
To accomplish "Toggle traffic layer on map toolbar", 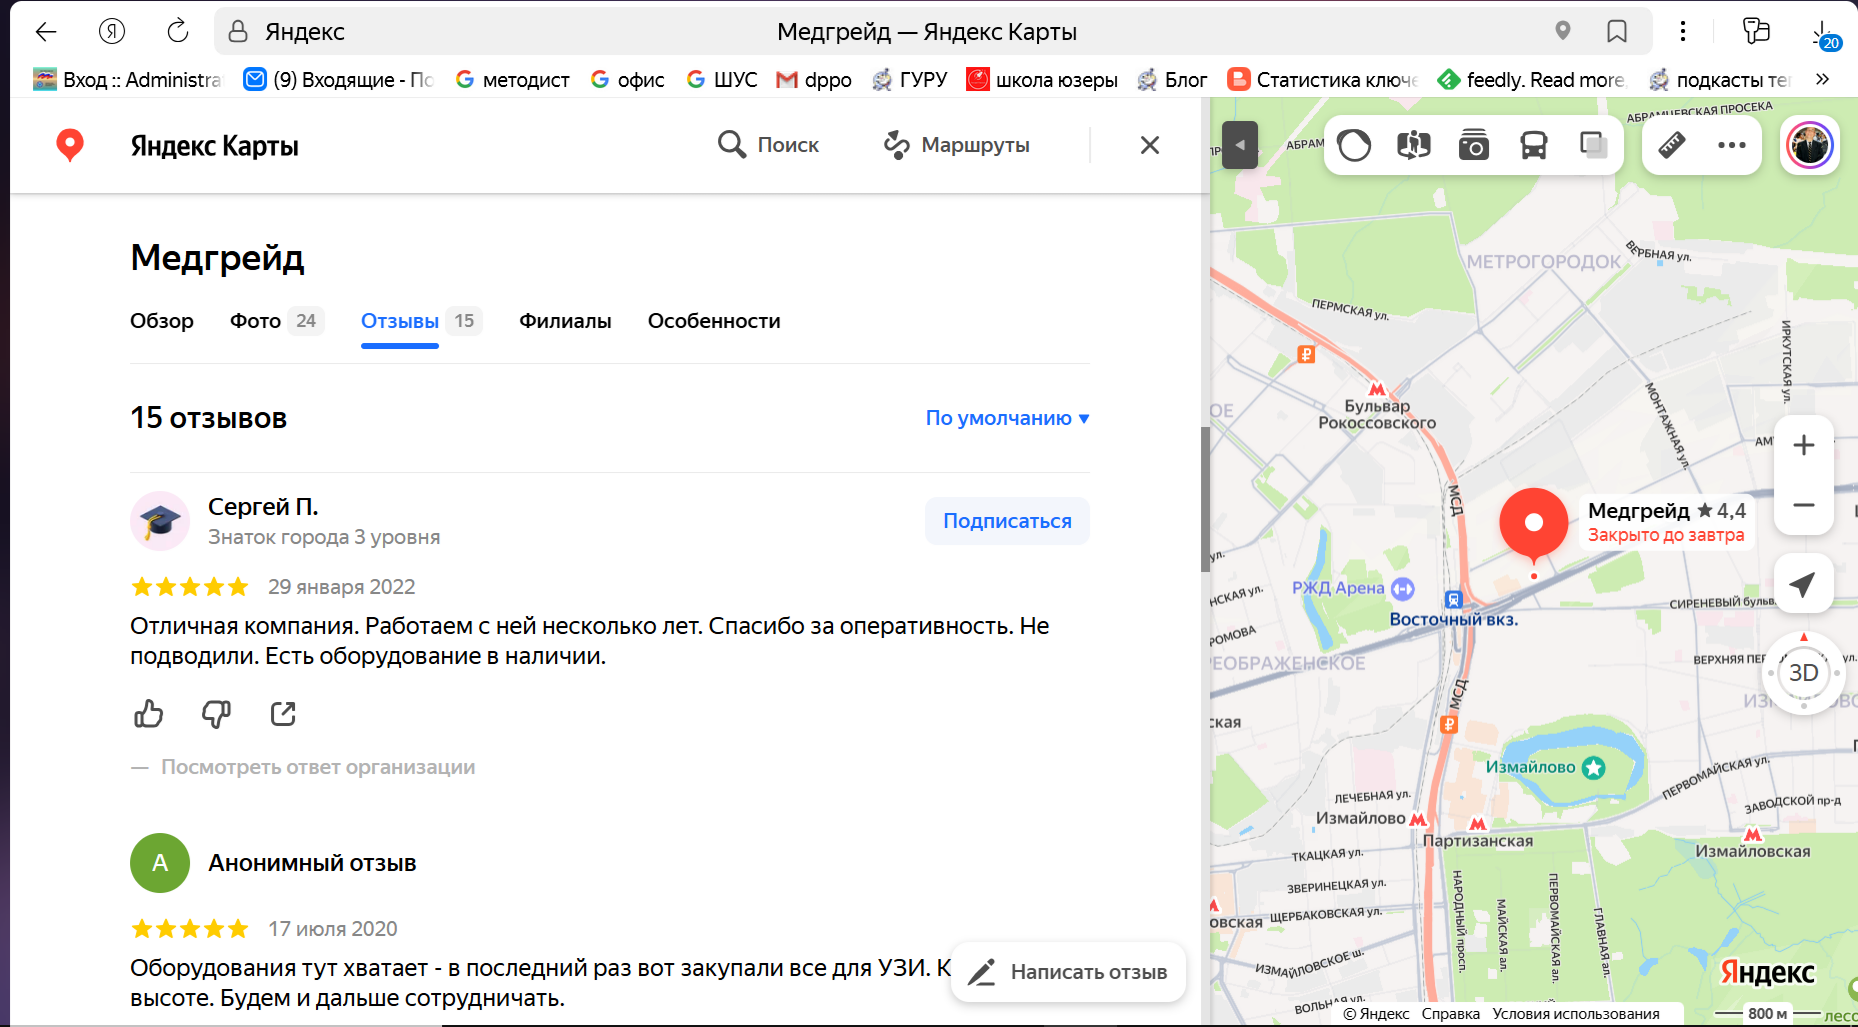I will click(1354, 146).
